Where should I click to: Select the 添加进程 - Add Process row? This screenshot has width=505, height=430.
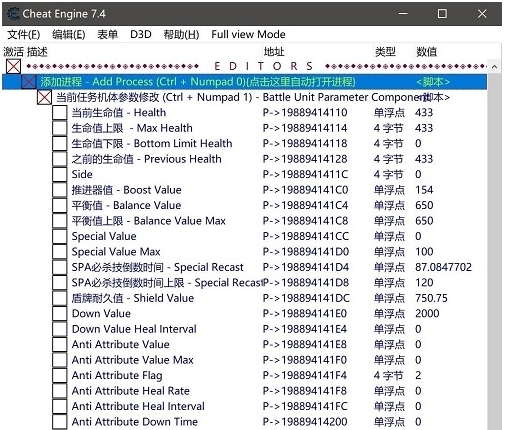click(x=244, y=82)
